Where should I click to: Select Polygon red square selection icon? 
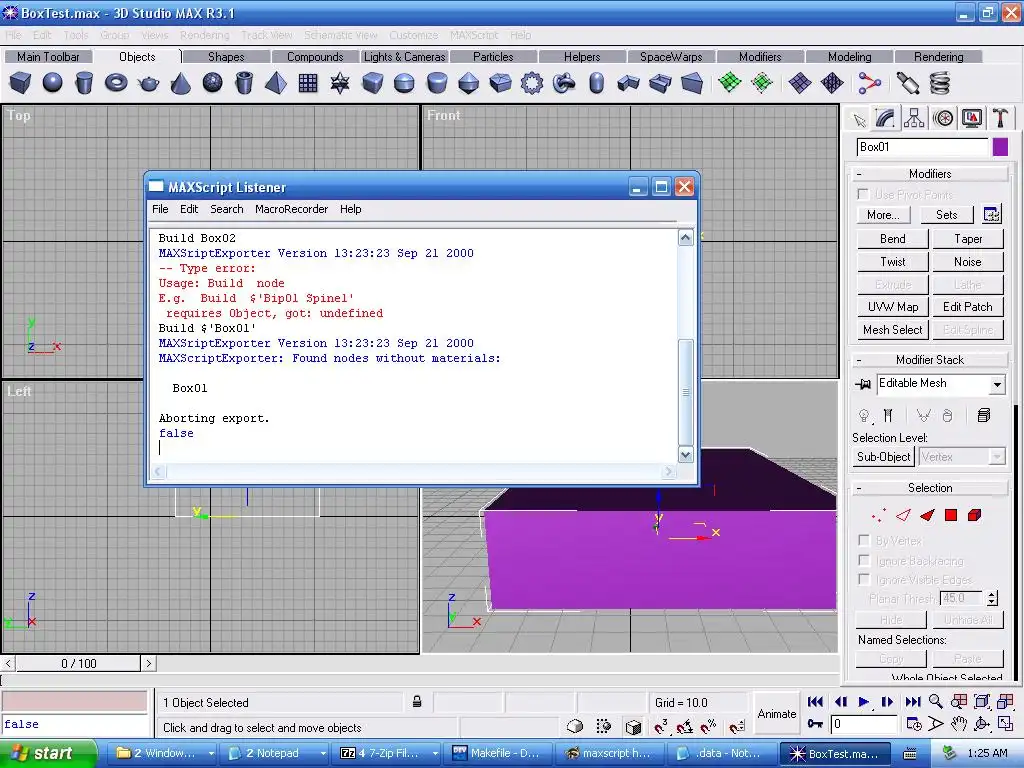click(x=951, y=515)
